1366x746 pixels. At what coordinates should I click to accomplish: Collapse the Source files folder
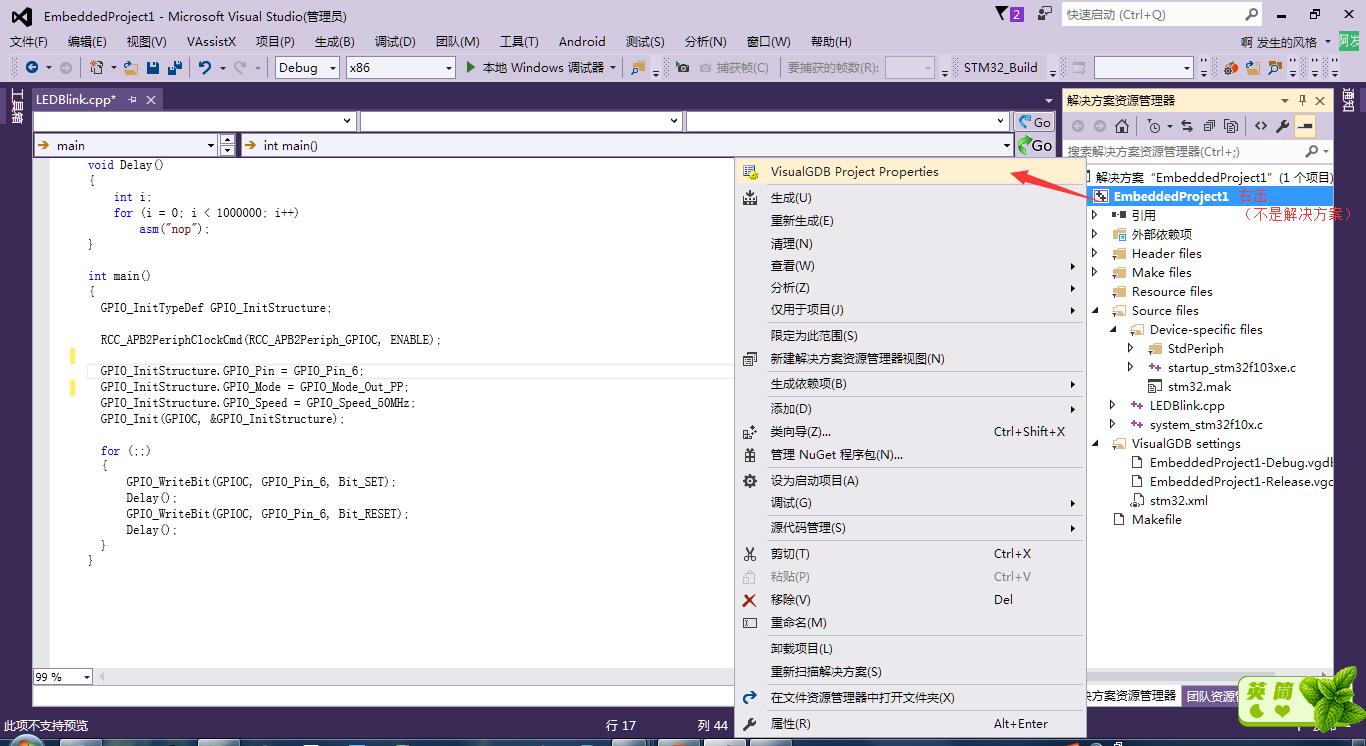tap(1094, 311)
